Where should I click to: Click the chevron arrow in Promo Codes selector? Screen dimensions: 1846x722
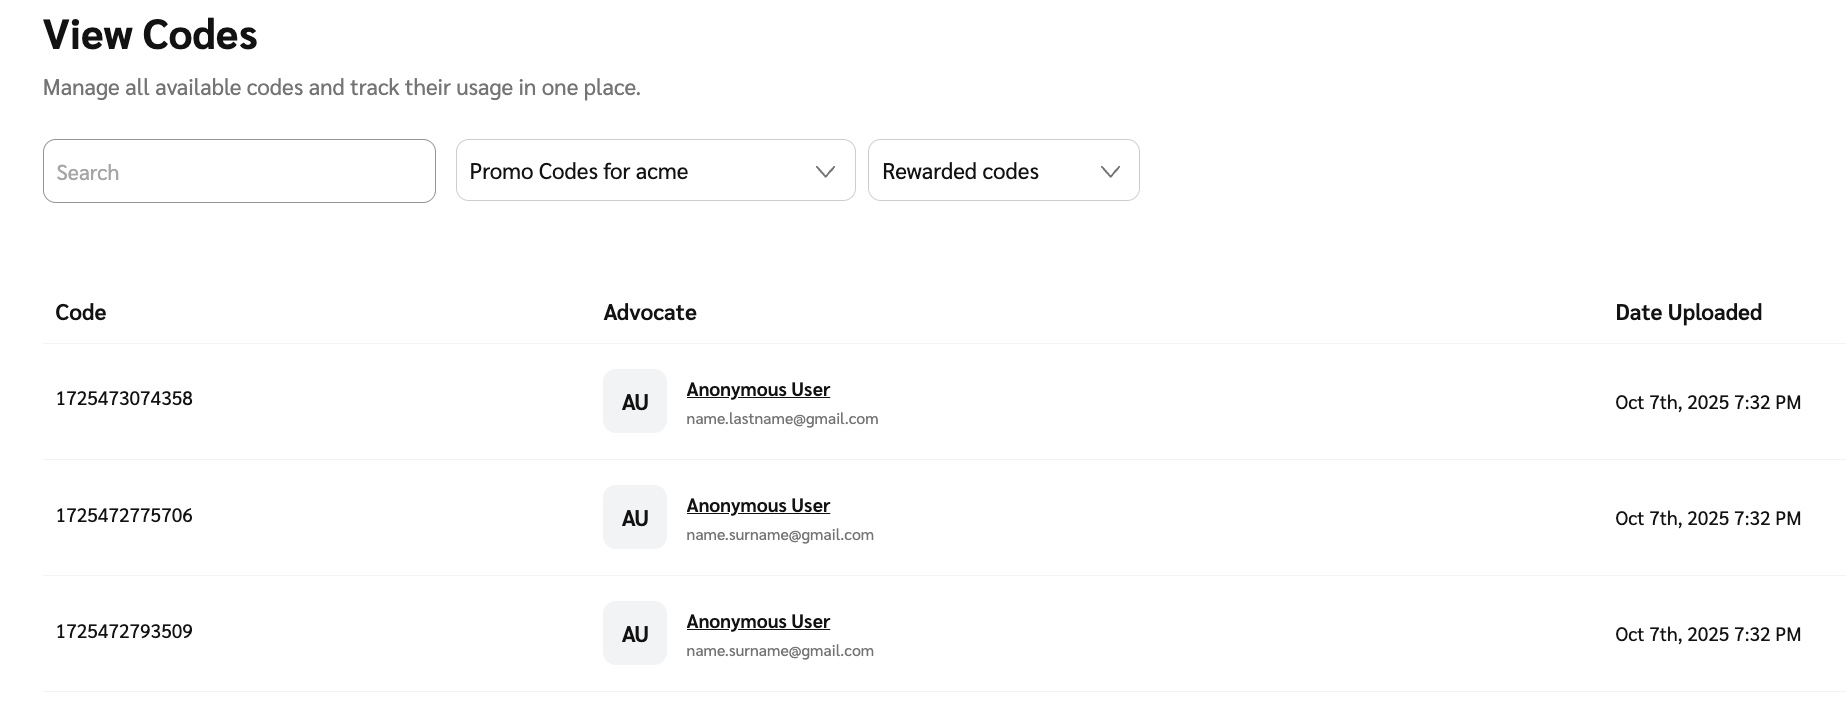point(825,172)
